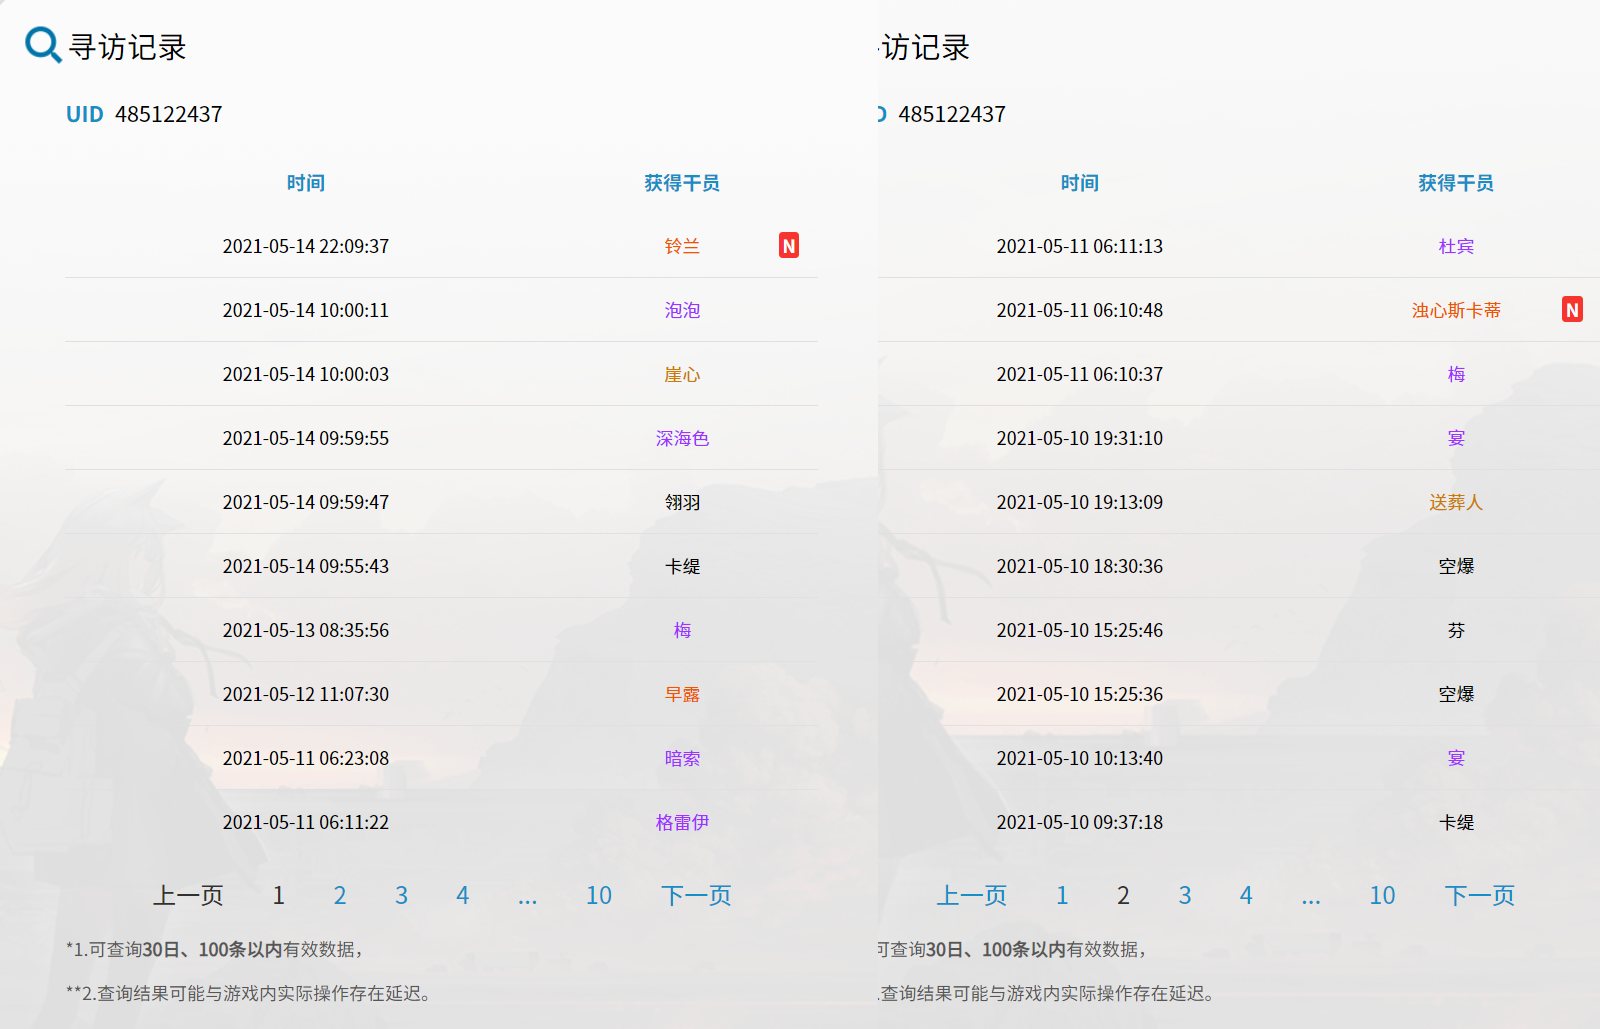Click the red N badge beside 铃兰
Screen dimensions: 1600x1029
[789, 246]
